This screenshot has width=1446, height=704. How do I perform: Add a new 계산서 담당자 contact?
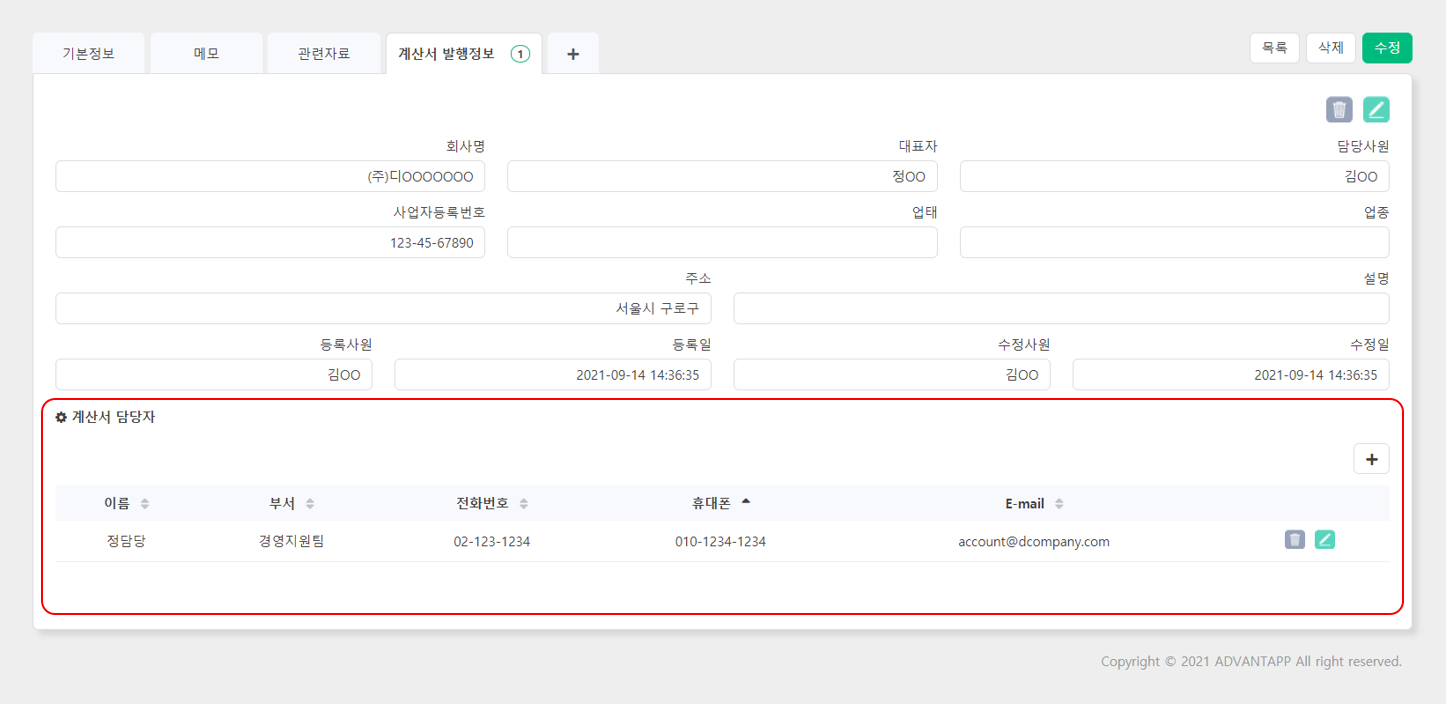coord(1371,459)
